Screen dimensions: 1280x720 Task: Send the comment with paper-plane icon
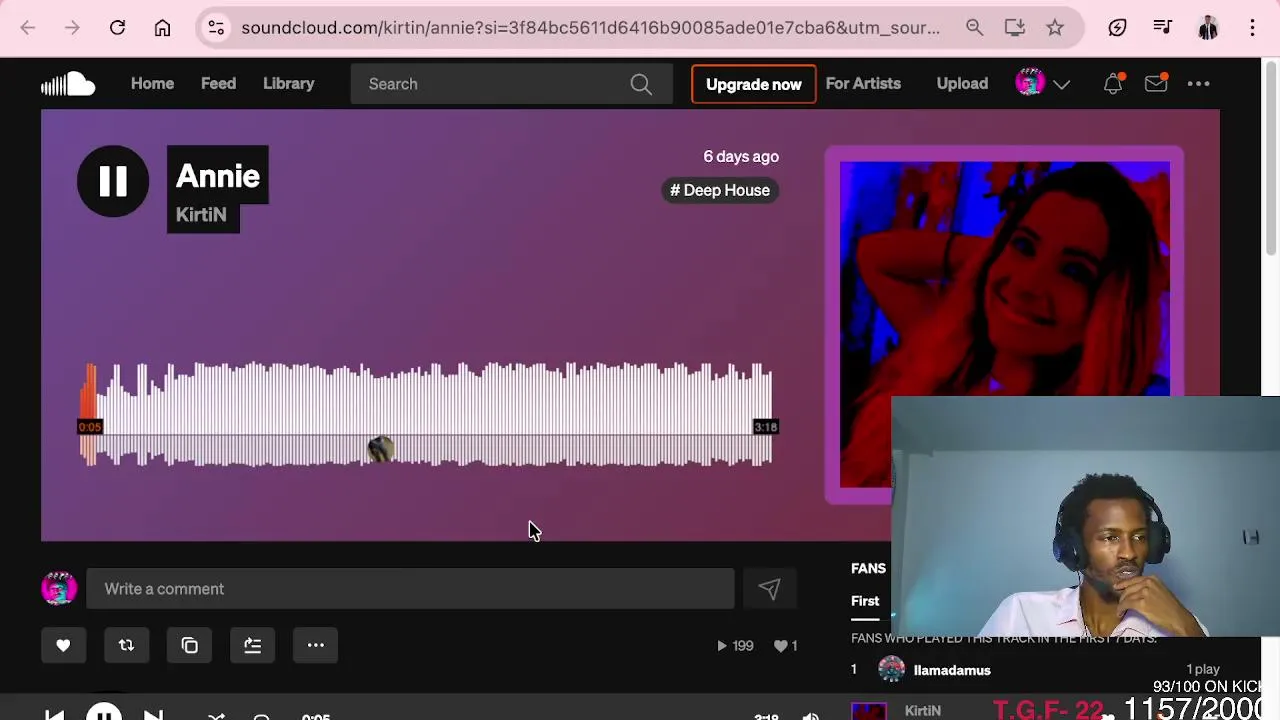768,589
